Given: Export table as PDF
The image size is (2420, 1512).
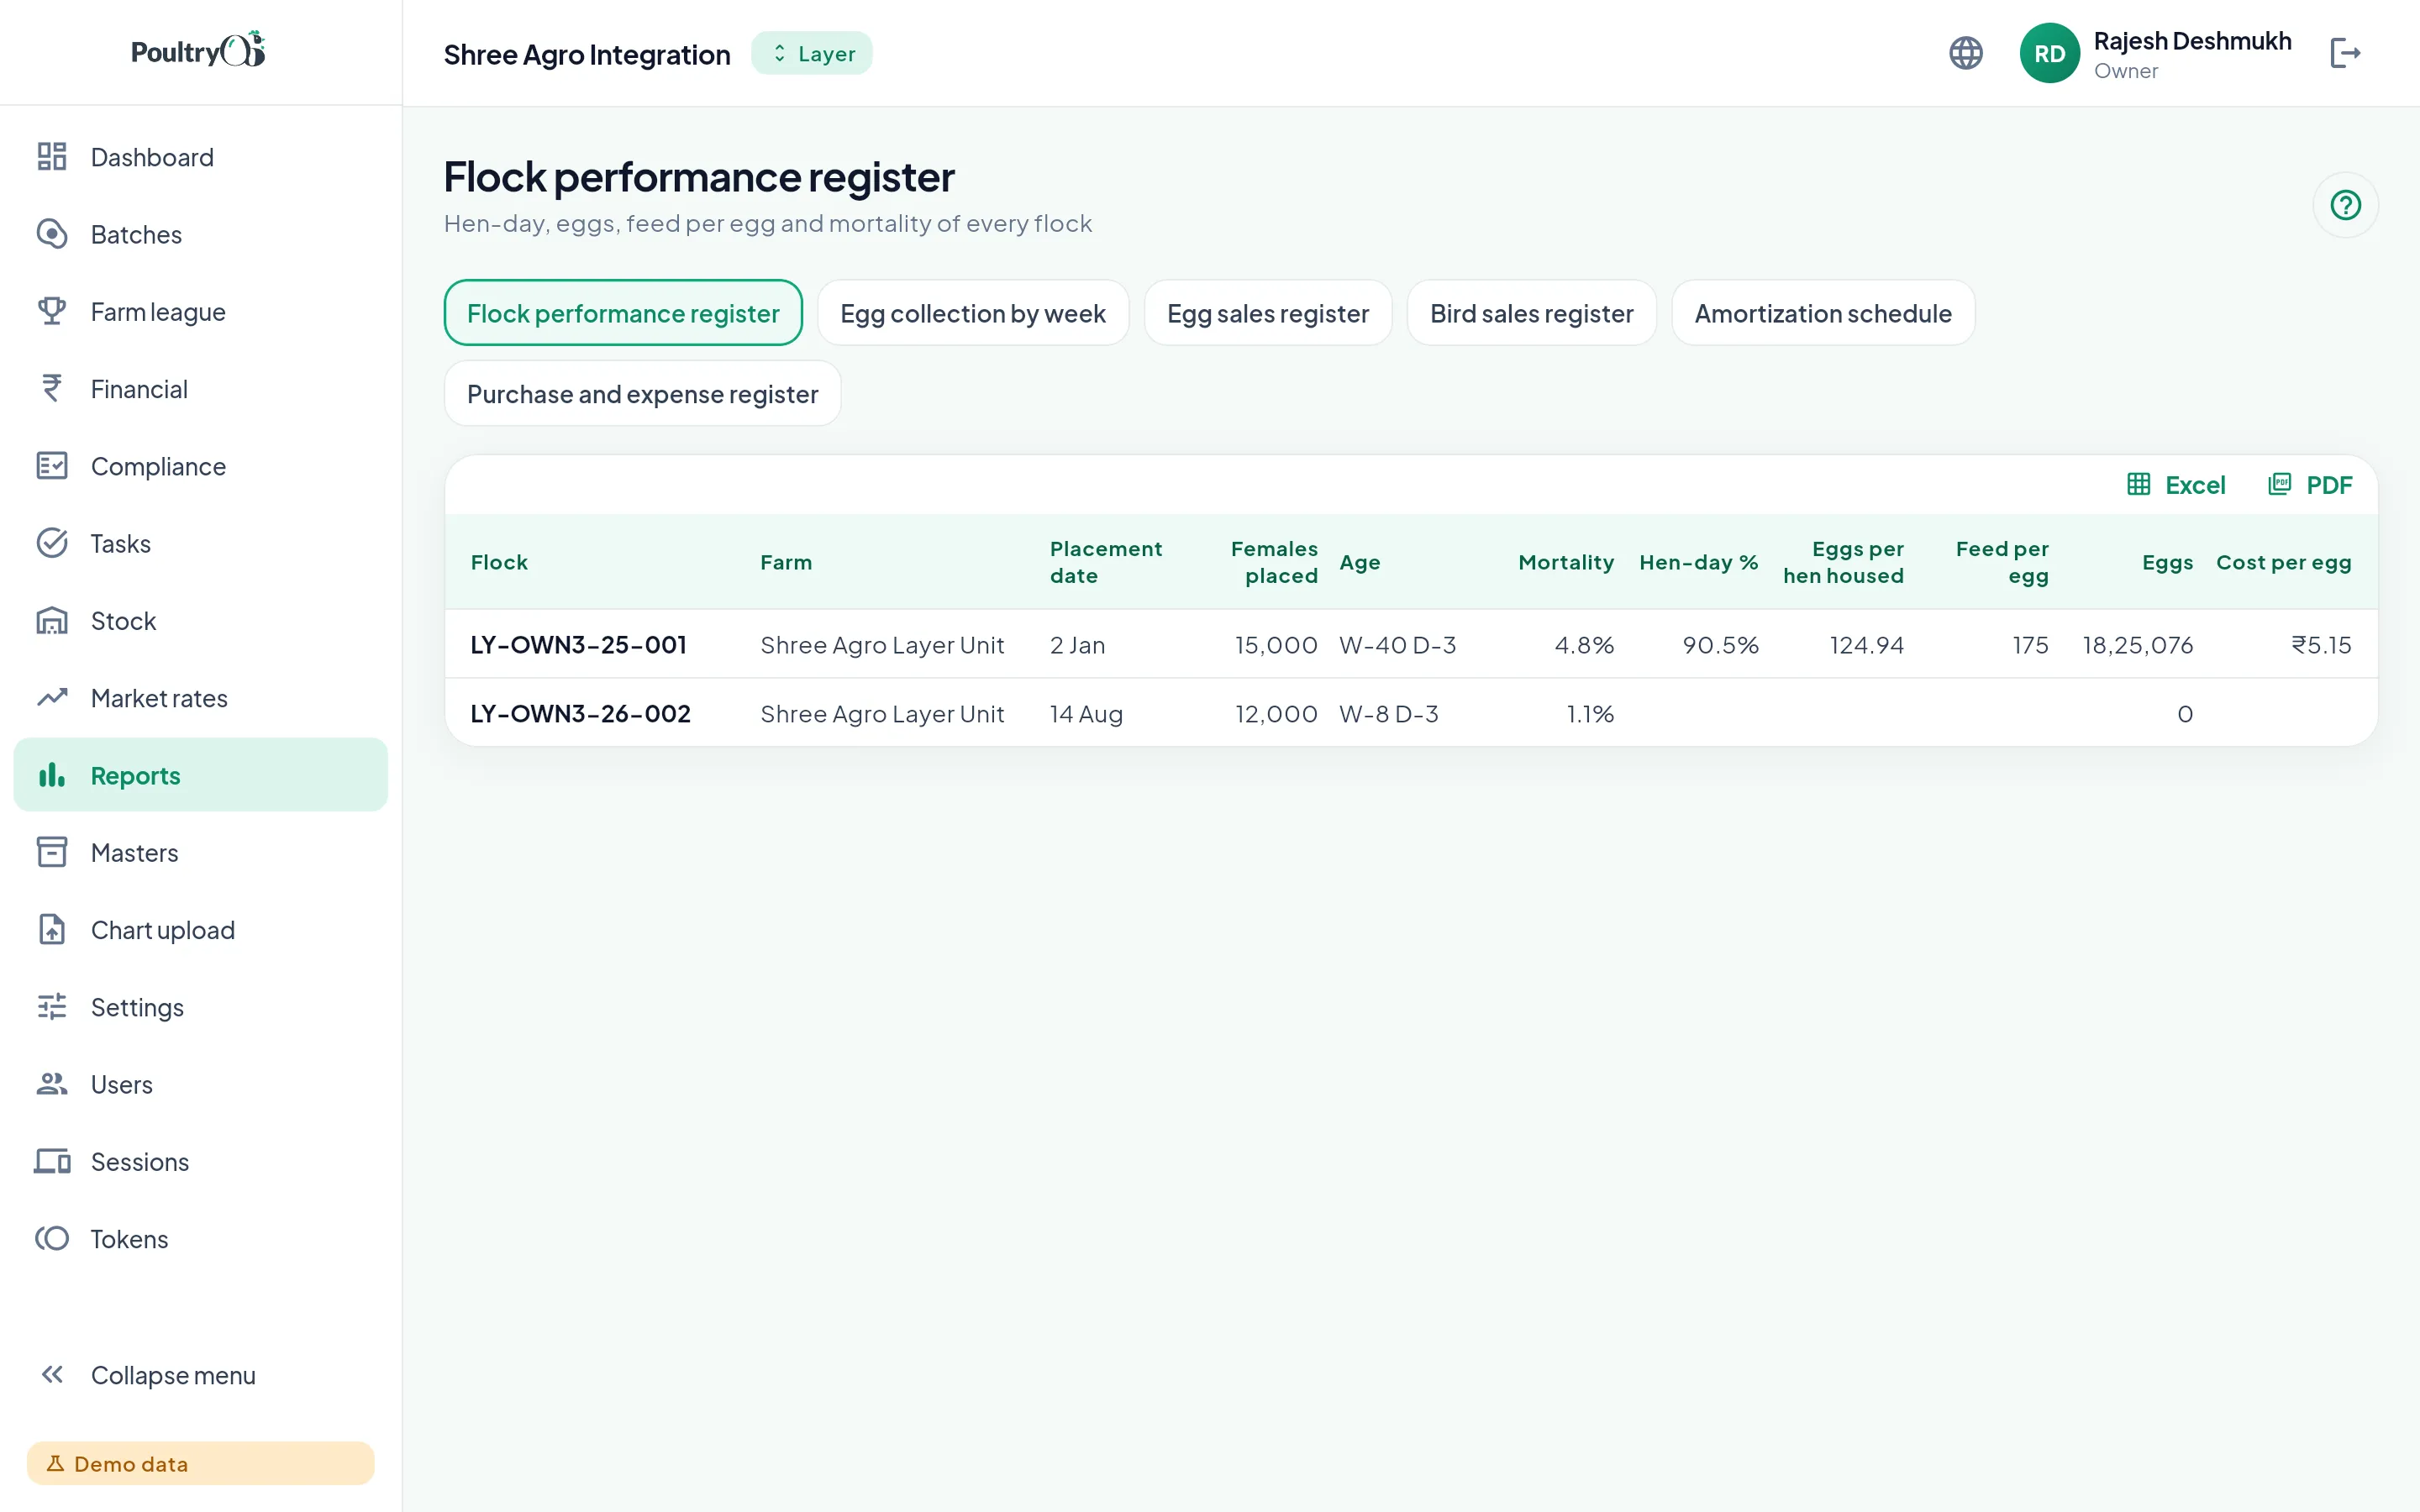Looking at the screenshot, I should (2310, 485).
